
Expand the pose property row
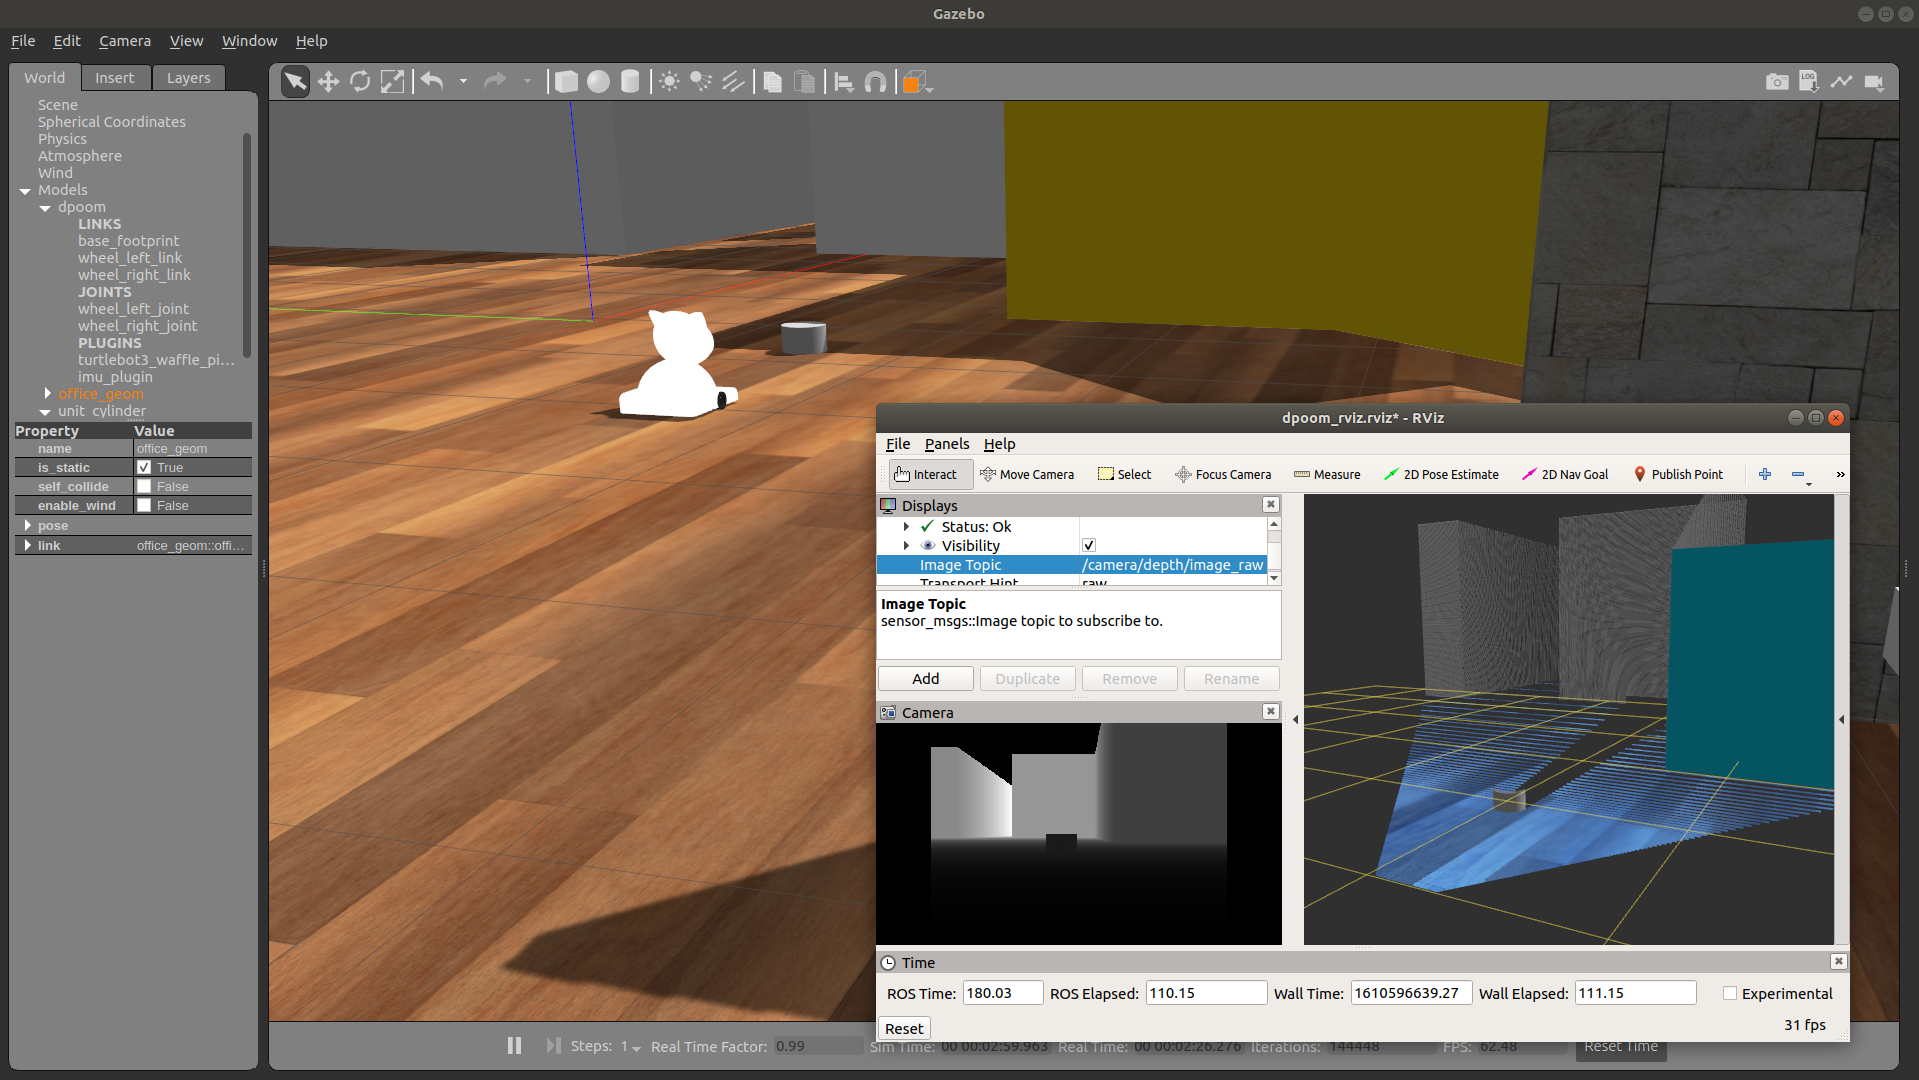(27, 525)
